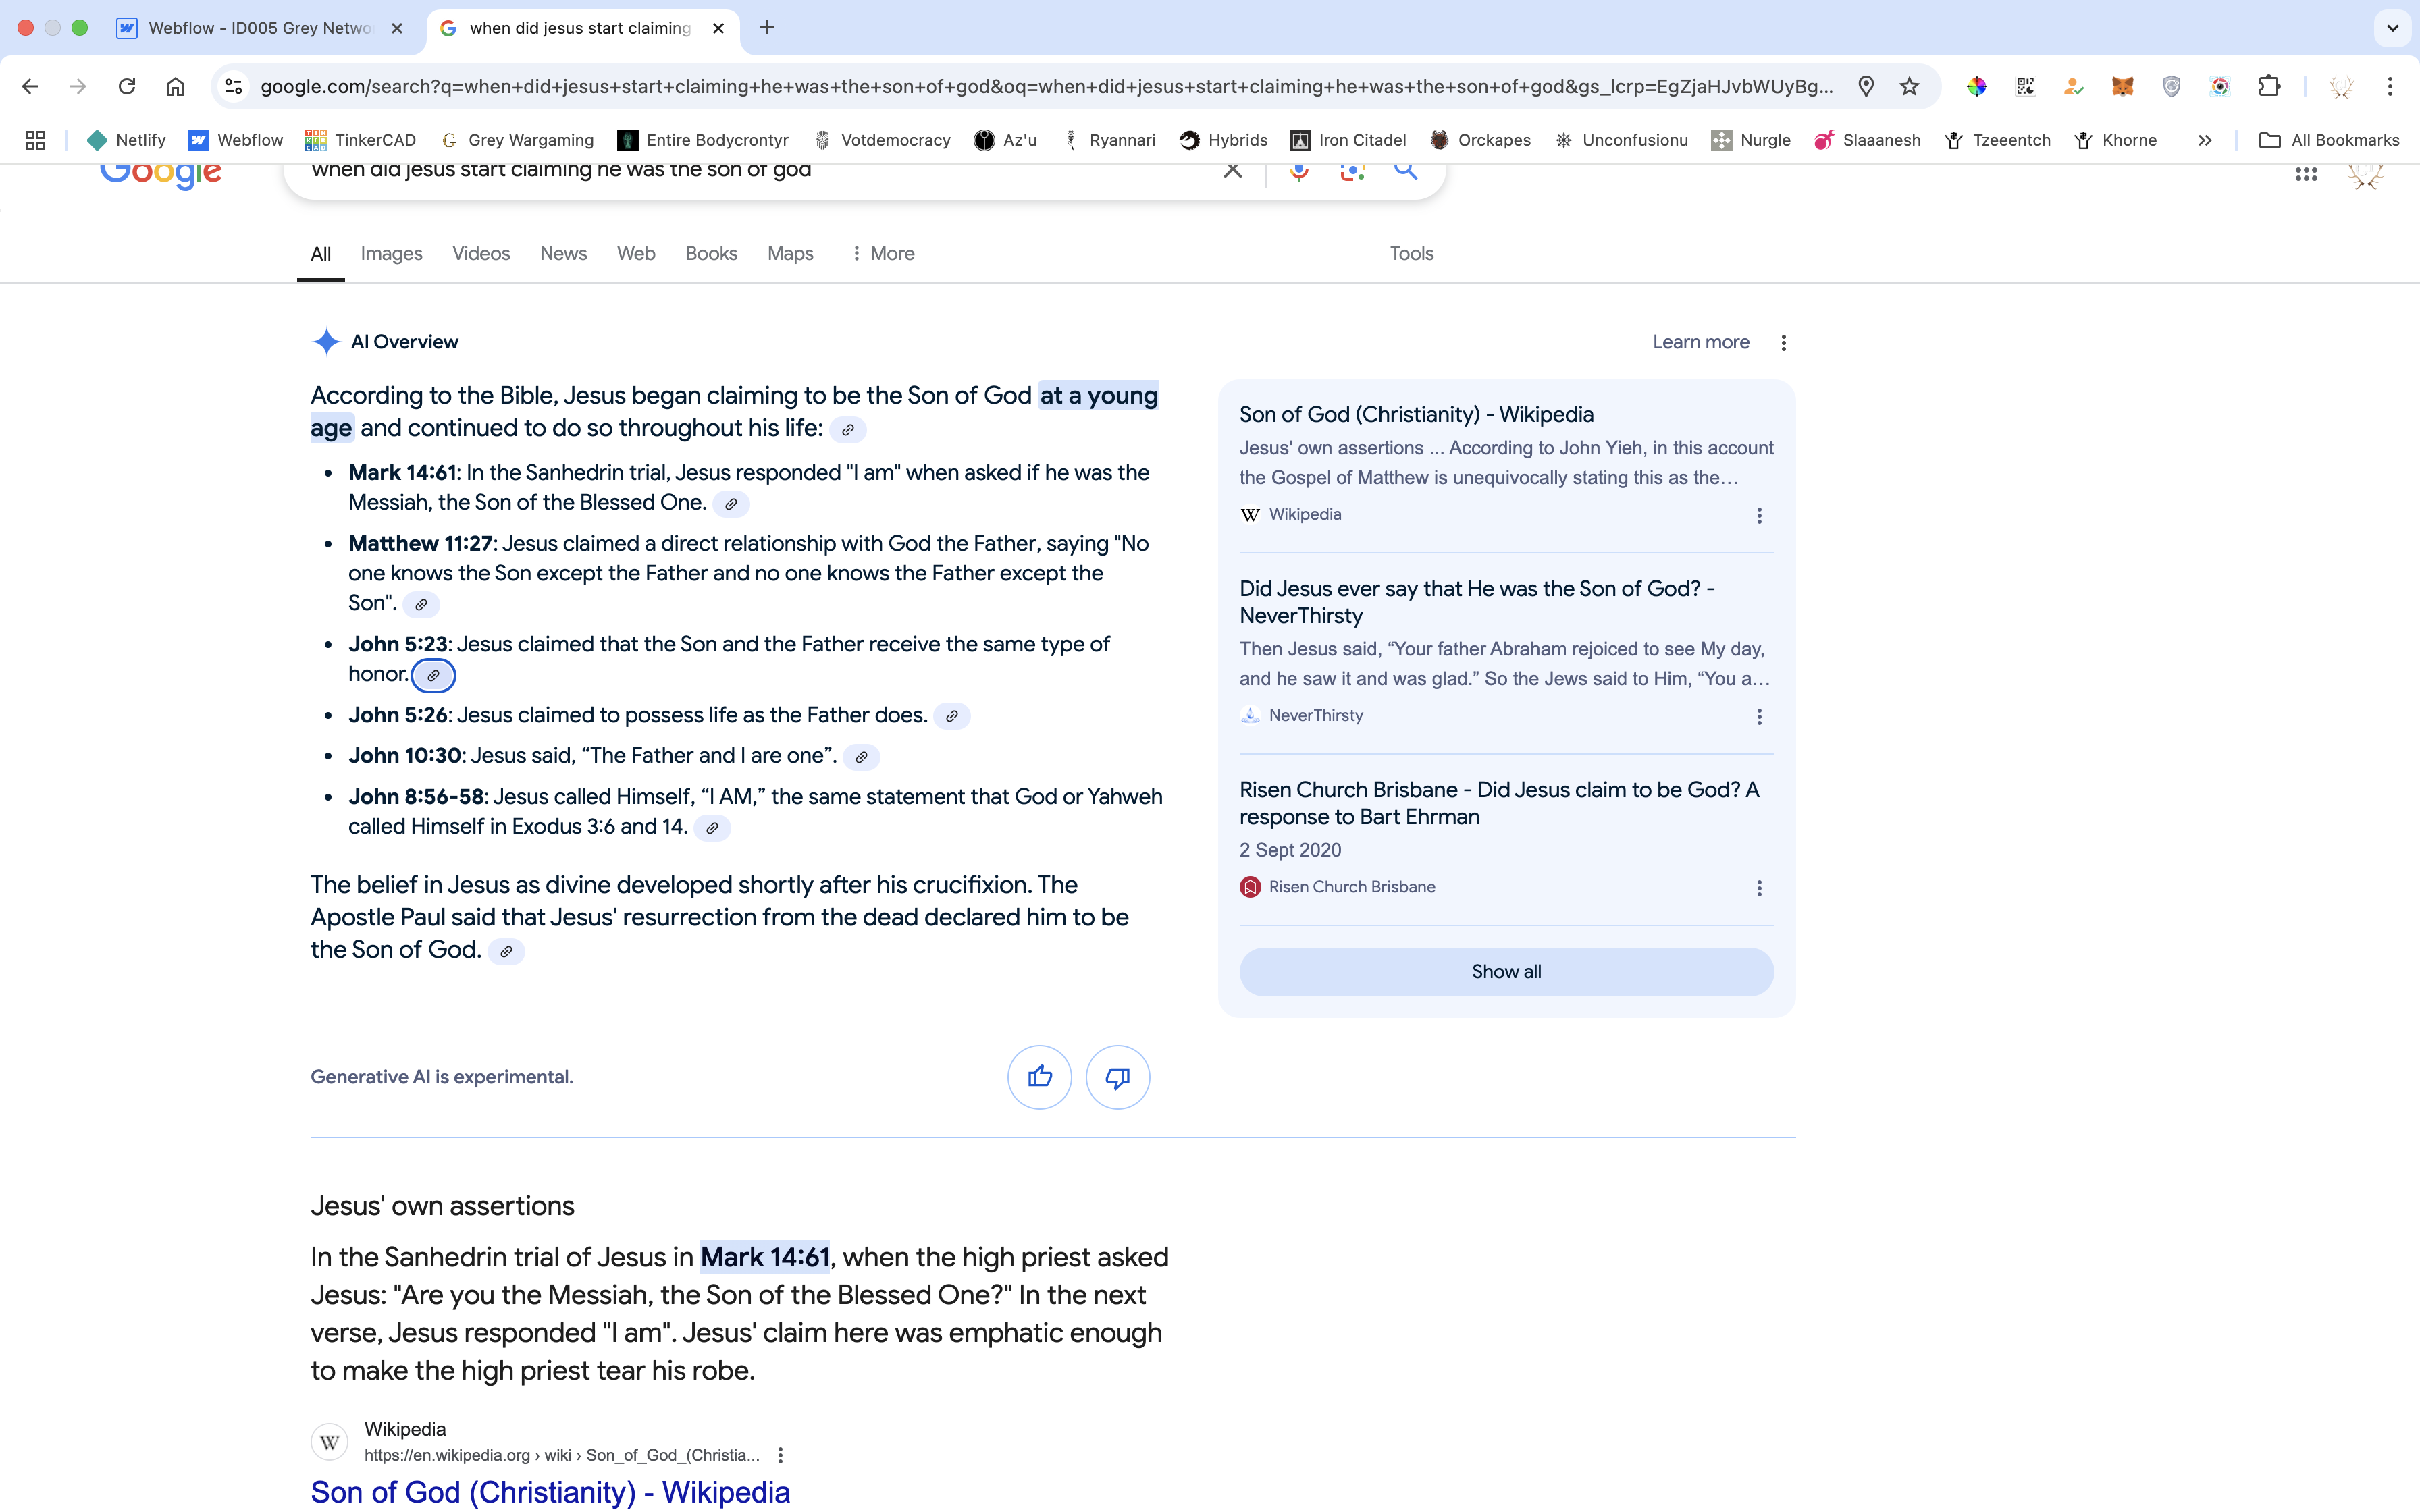Click the Show all sources button
The width and height of the screenshot is (2420, 1512).
coord(1506,971)
